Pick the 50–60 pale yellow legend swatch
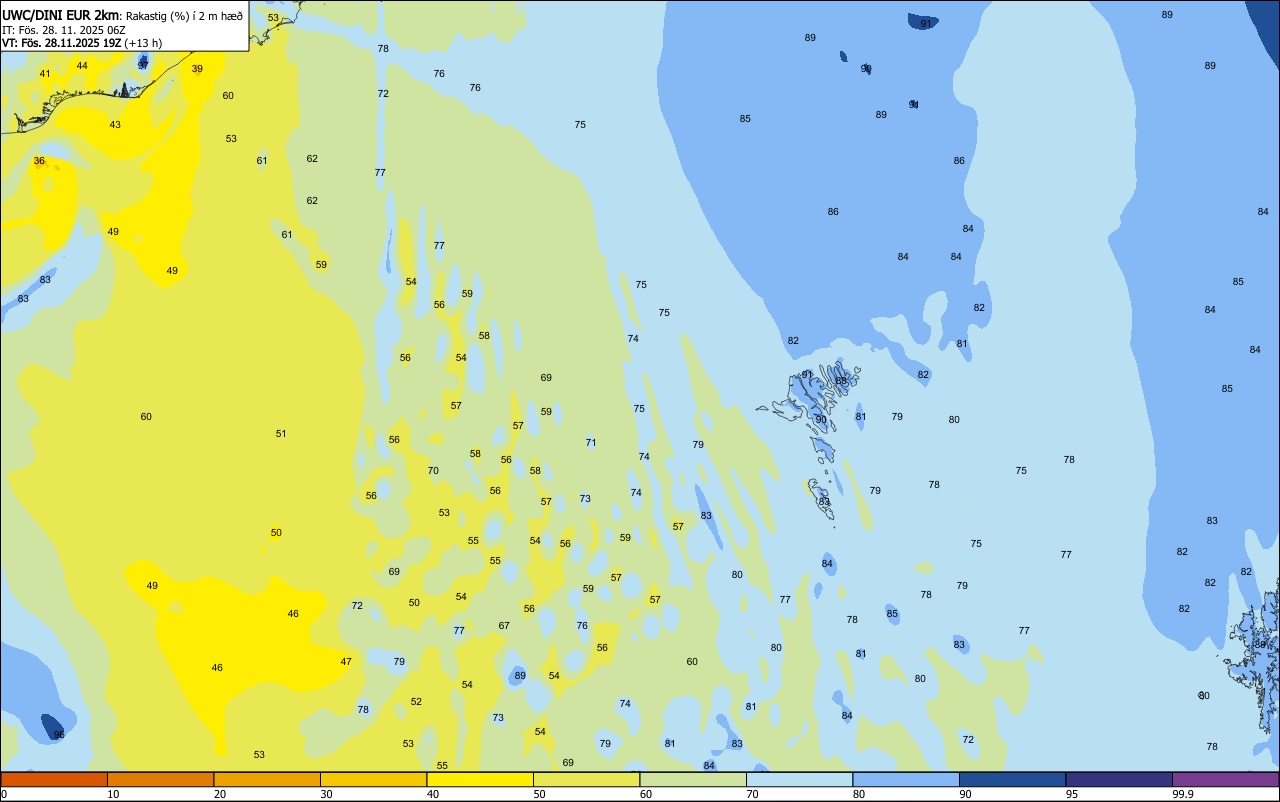The image size is (1280, 802). tap(586, 779)
